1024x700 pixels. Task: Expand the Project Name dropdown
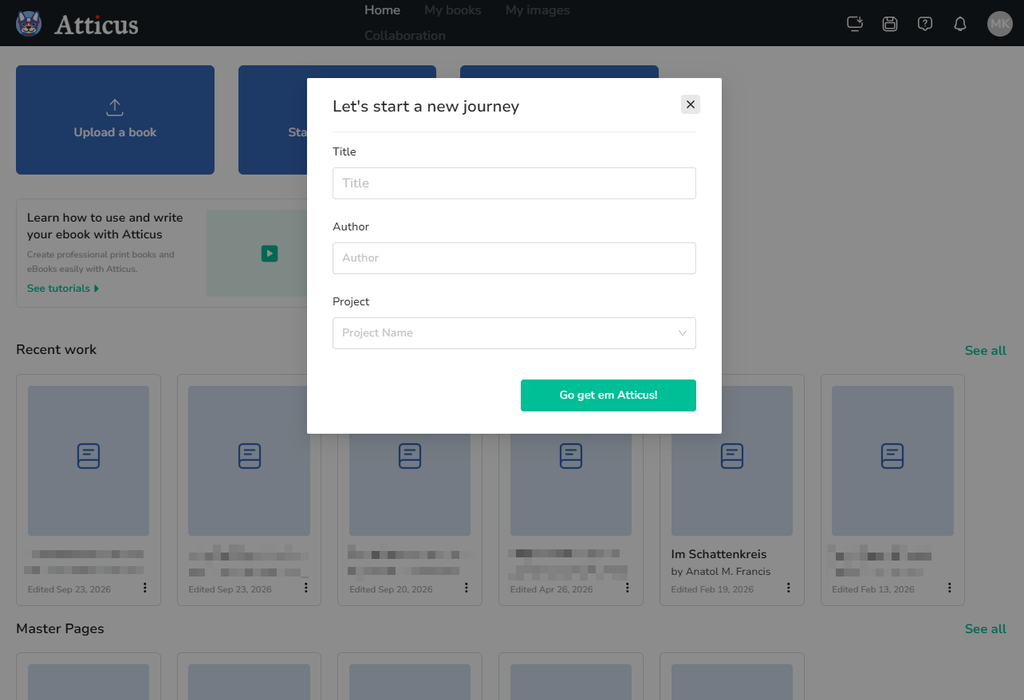click(x=514, y=333)
